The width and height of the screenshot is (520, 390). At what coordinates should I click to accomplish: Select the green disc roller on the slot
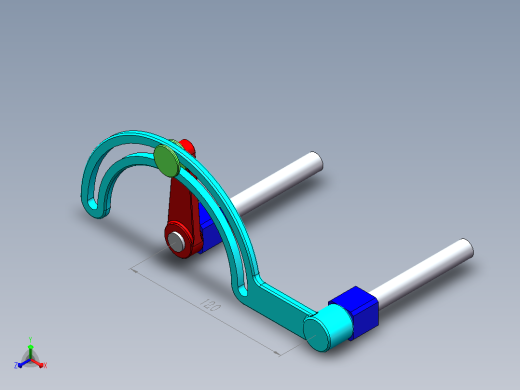[167, 160]
